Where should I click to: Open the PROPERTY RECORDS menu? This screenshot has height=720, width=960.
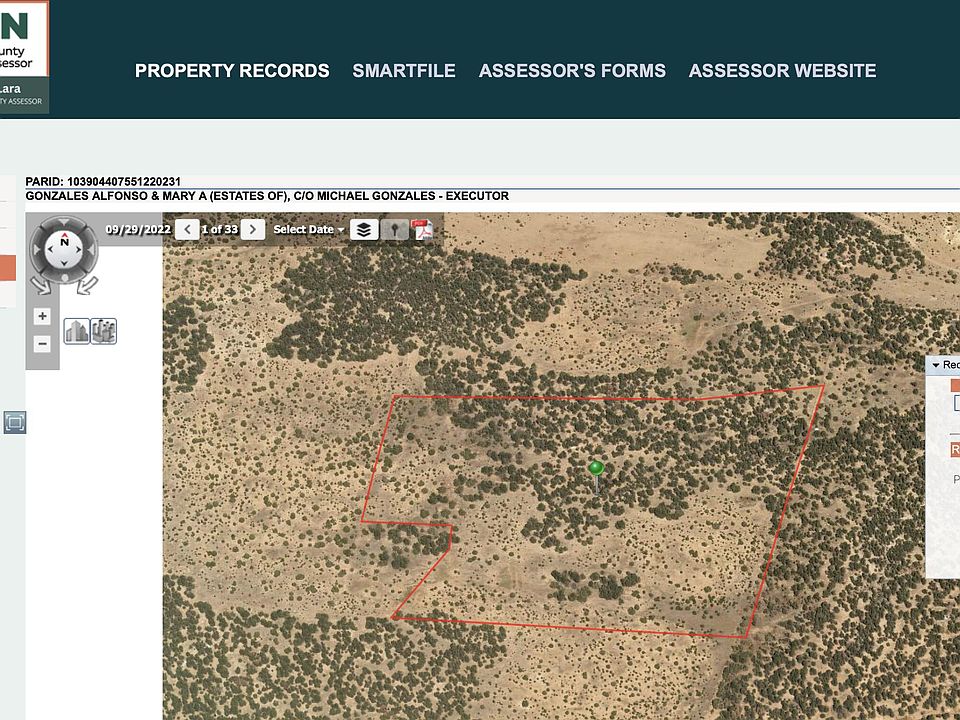click(x=232, y=70)
